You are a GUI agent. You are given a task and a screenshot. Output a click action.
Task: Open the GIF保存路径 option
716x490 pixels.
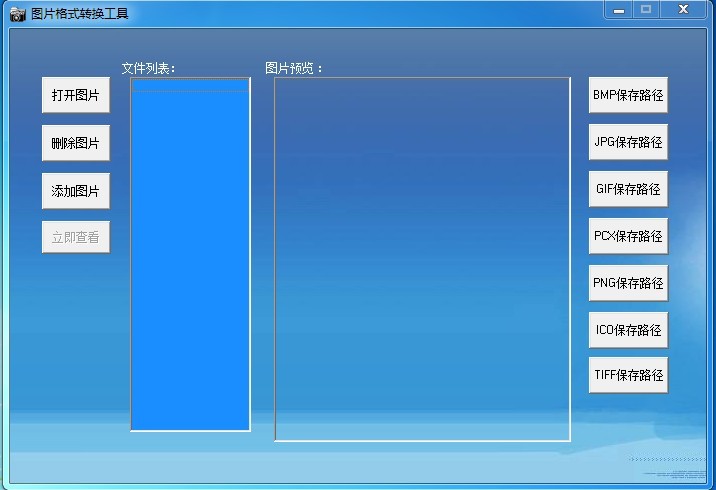coord(628,189)
